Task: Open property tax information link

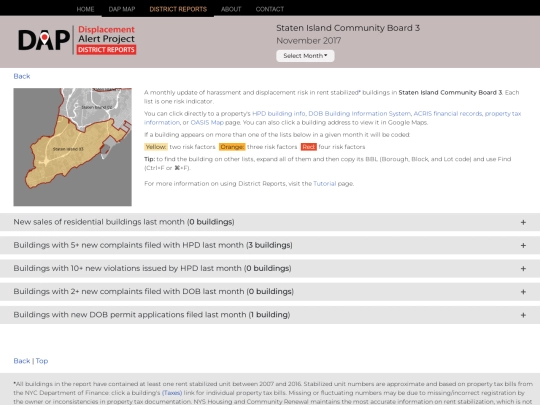Action: pyautogui.click(x=503, y=114)
